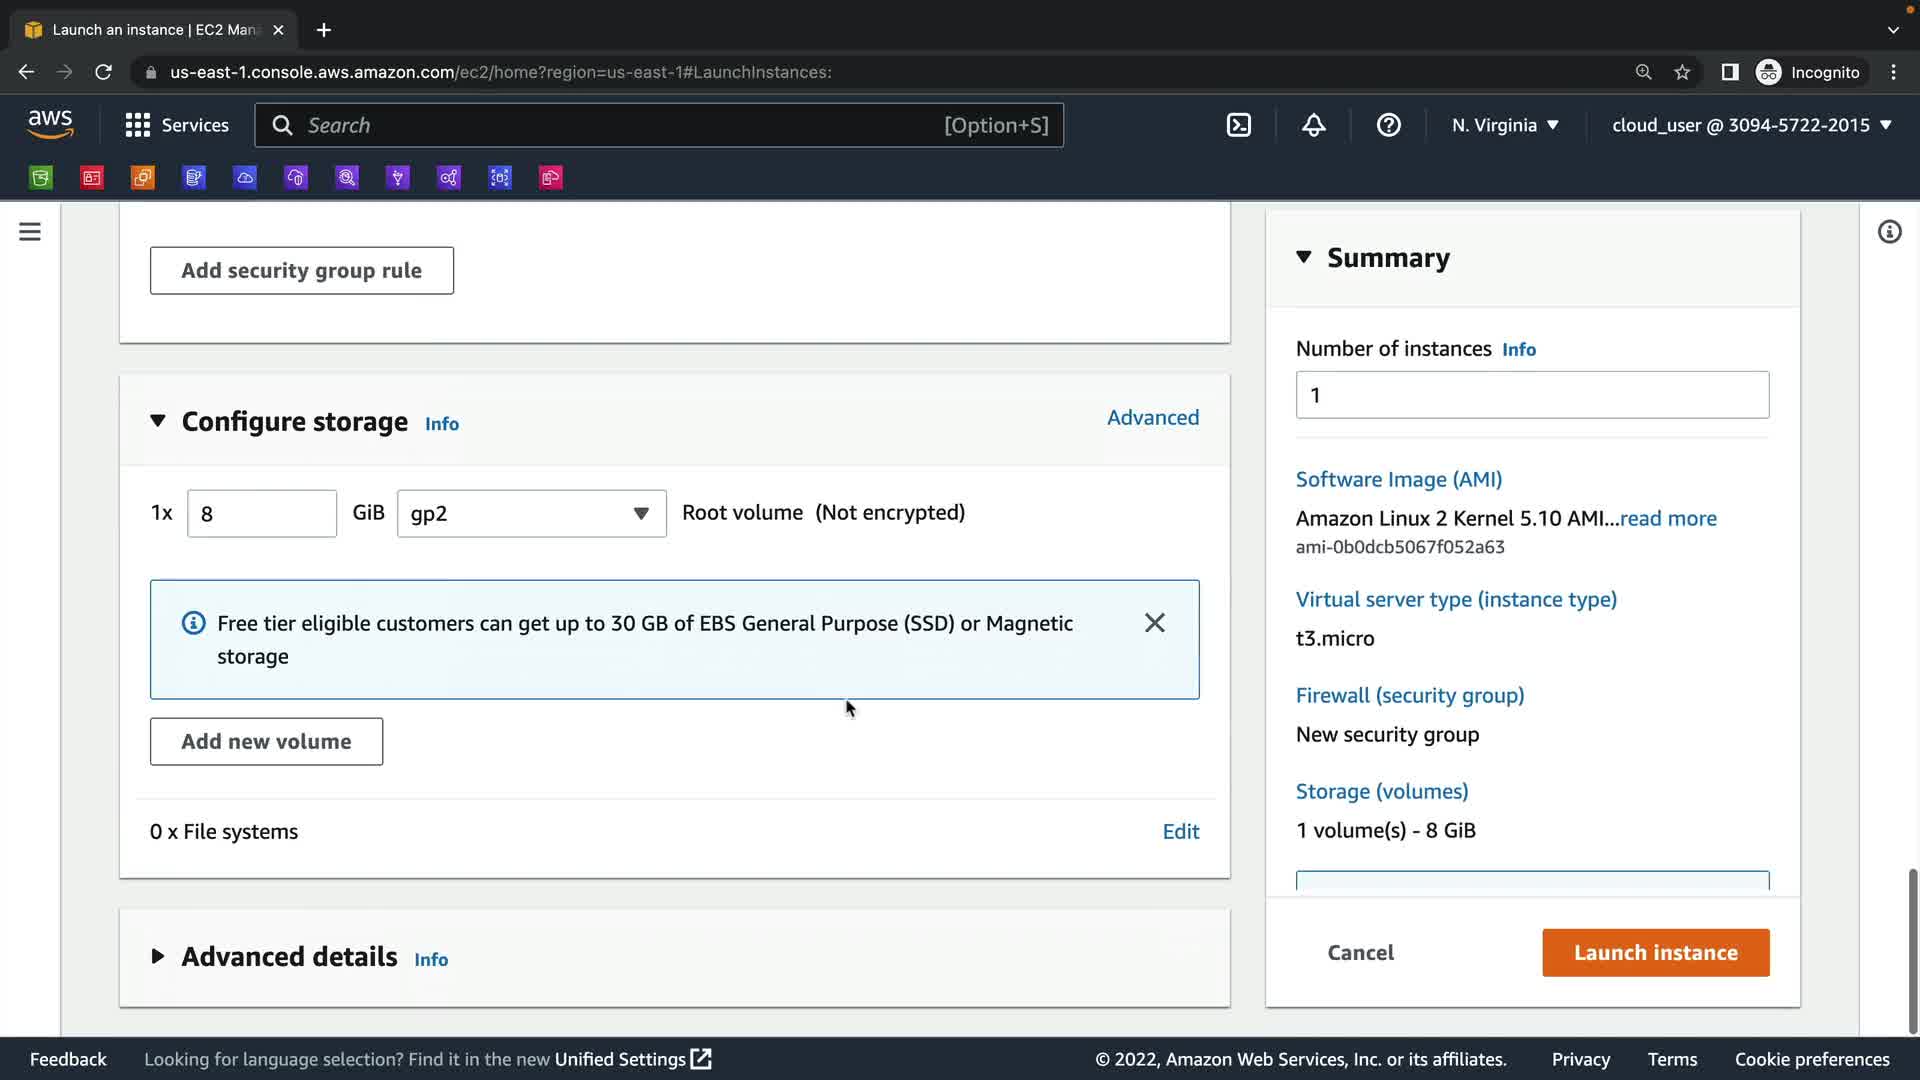This screenshot has width=1920, height=1080.
Task: Open the cloud_user account menu
Action: (x=1751, y=125)
